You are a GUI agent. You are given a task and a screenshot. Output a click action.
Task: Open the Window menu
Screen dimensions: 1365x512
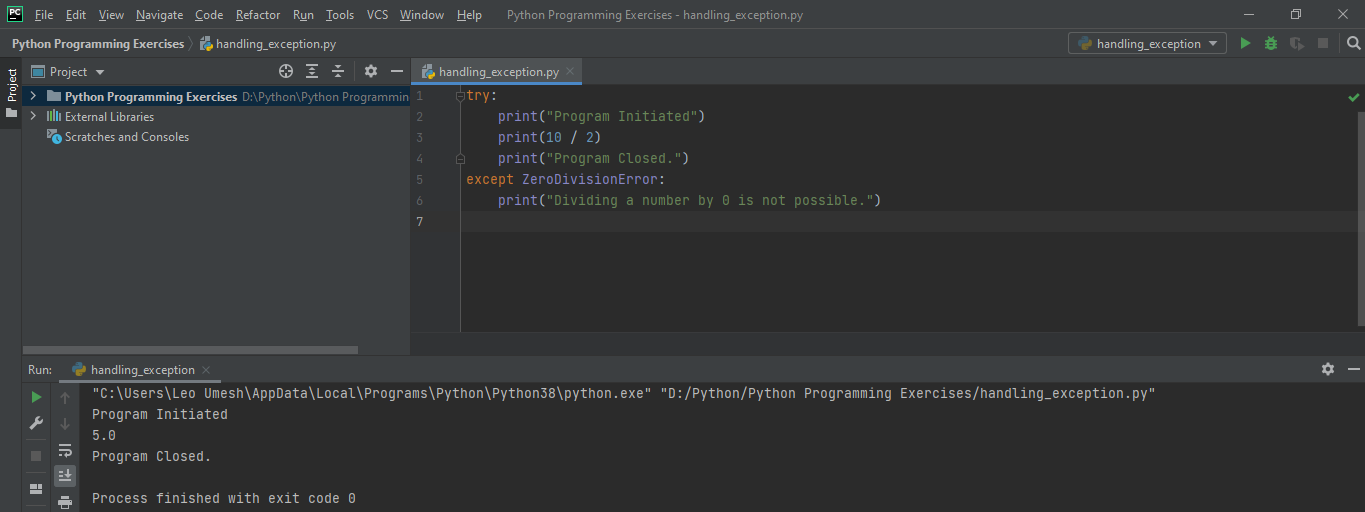(x=422, y=15)
